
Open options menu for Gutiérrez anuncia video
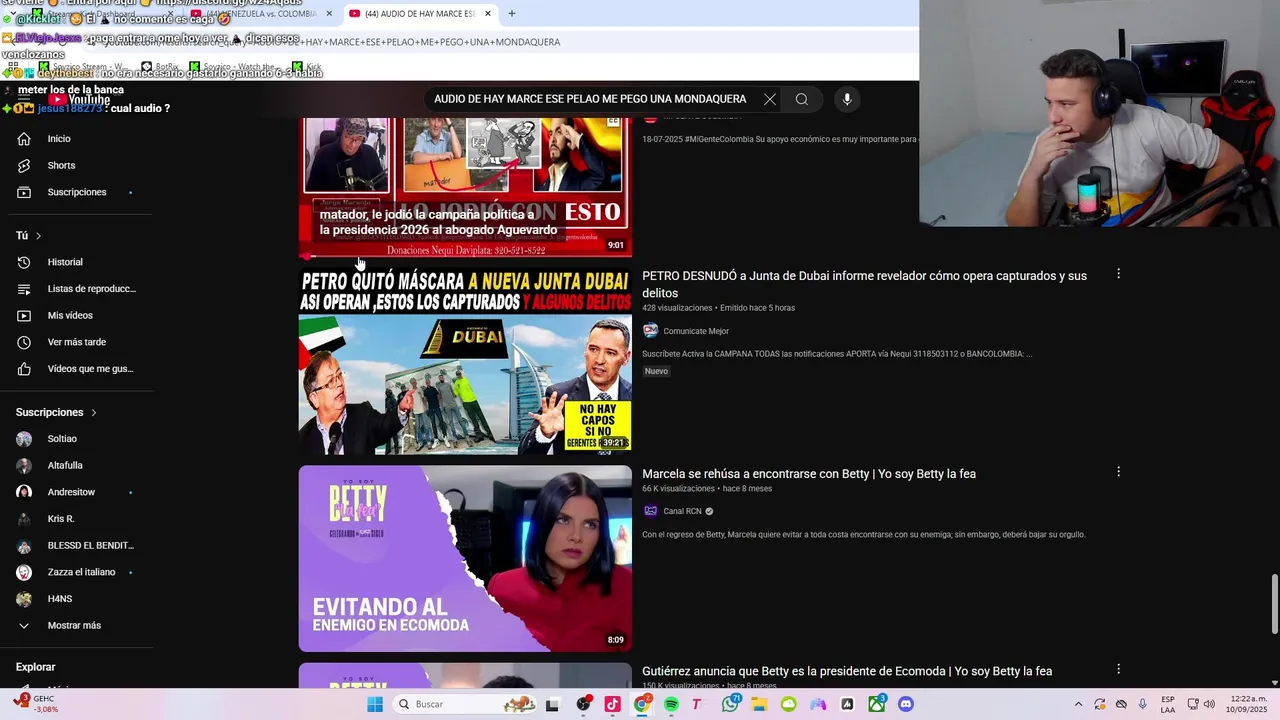click(x=1118, y=669)
